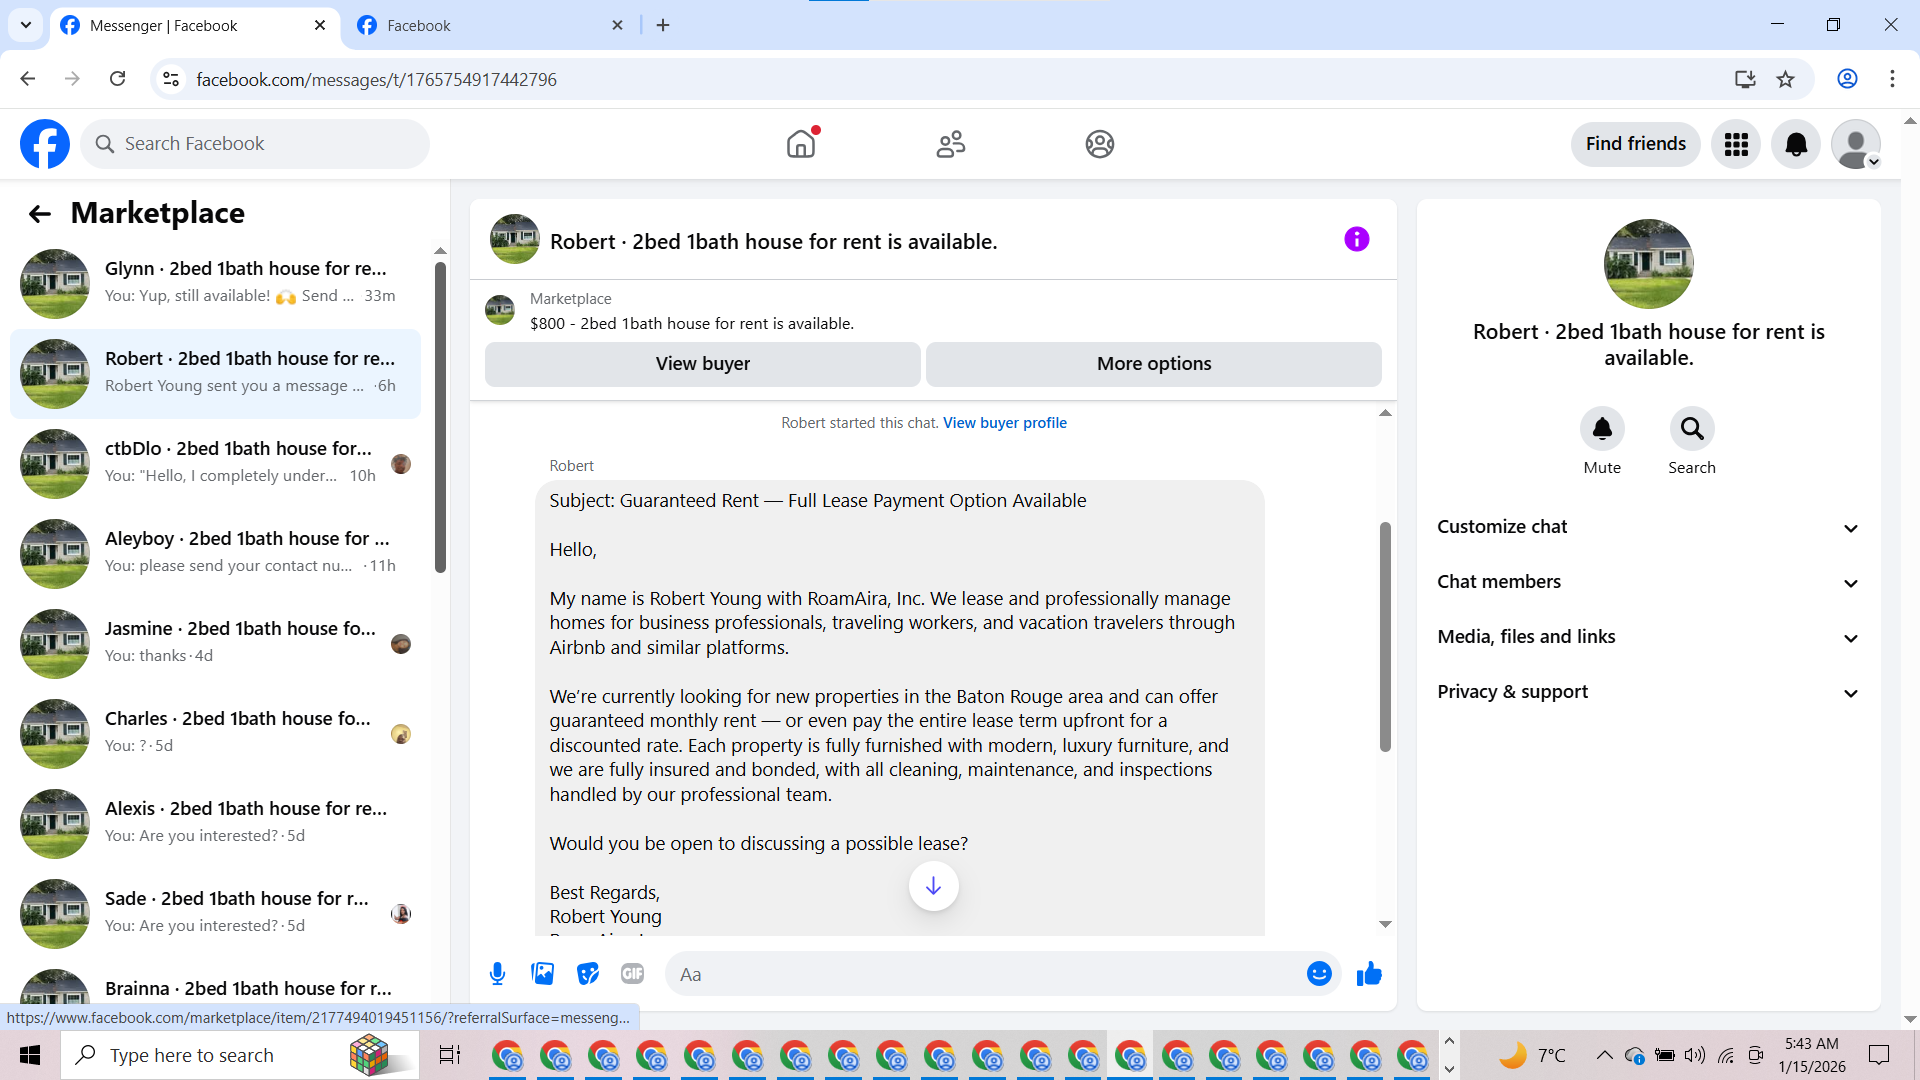The height and width of the screenshot is (1080, 1920).
Task: Jump to latest message with down arrow
Action: pyautogui.click(x=933, y=886)
